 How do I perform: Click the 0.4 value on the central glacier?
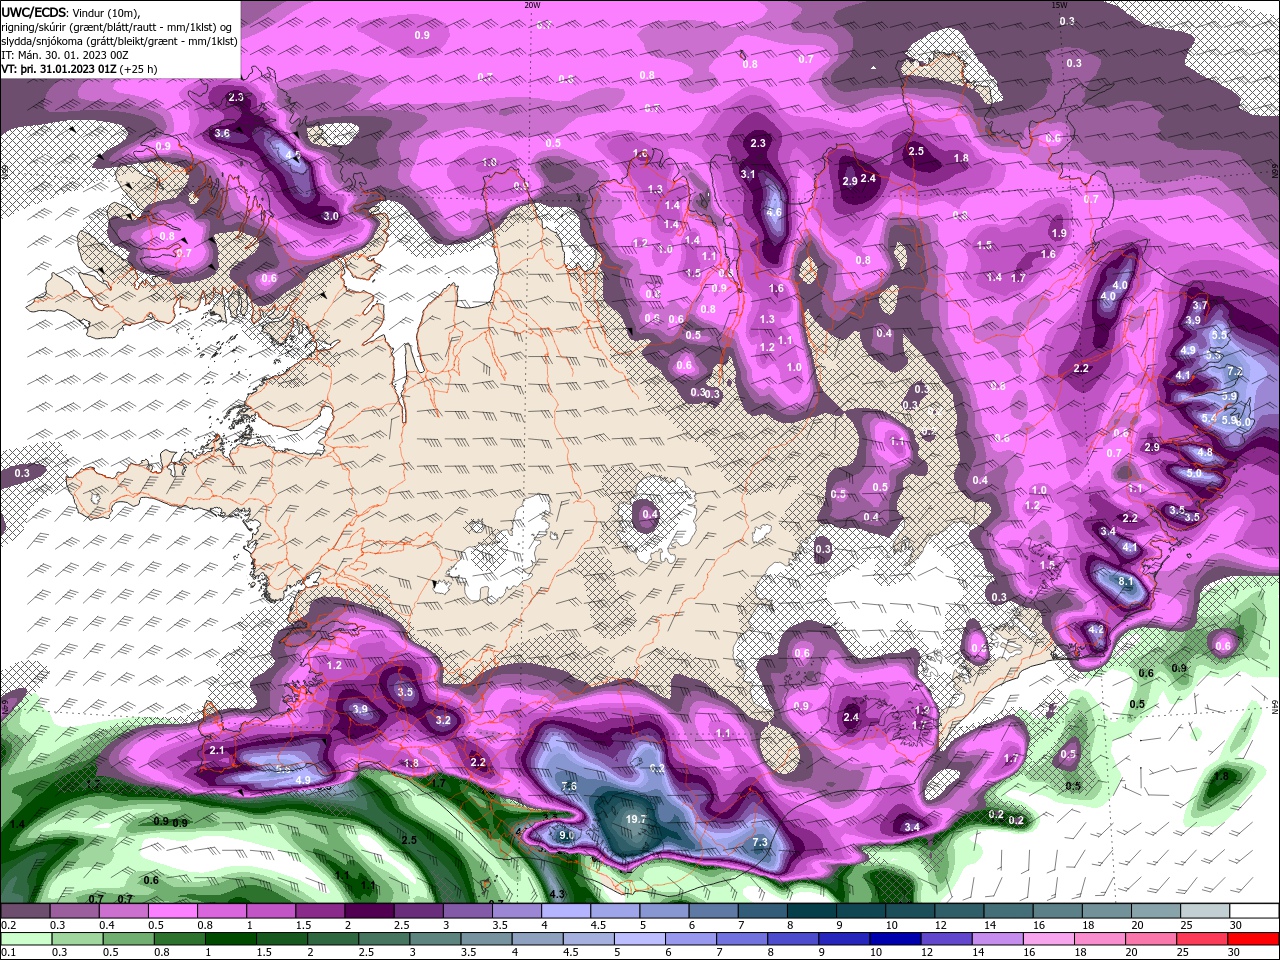coord(650,515)
